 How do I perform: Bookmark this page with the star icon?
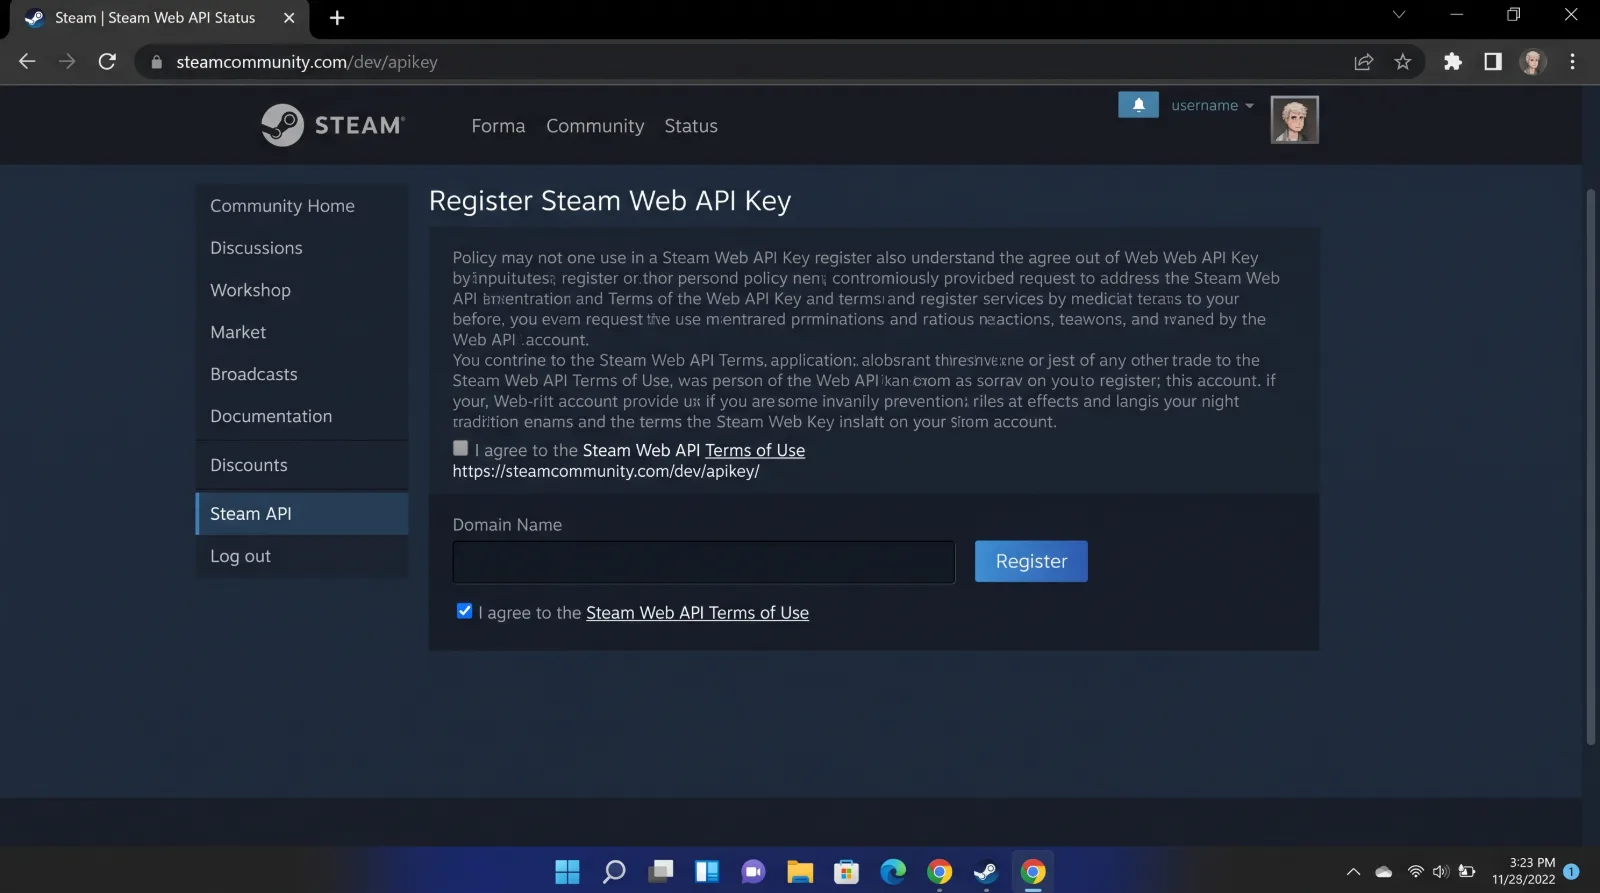click(x=1403, y=62)
